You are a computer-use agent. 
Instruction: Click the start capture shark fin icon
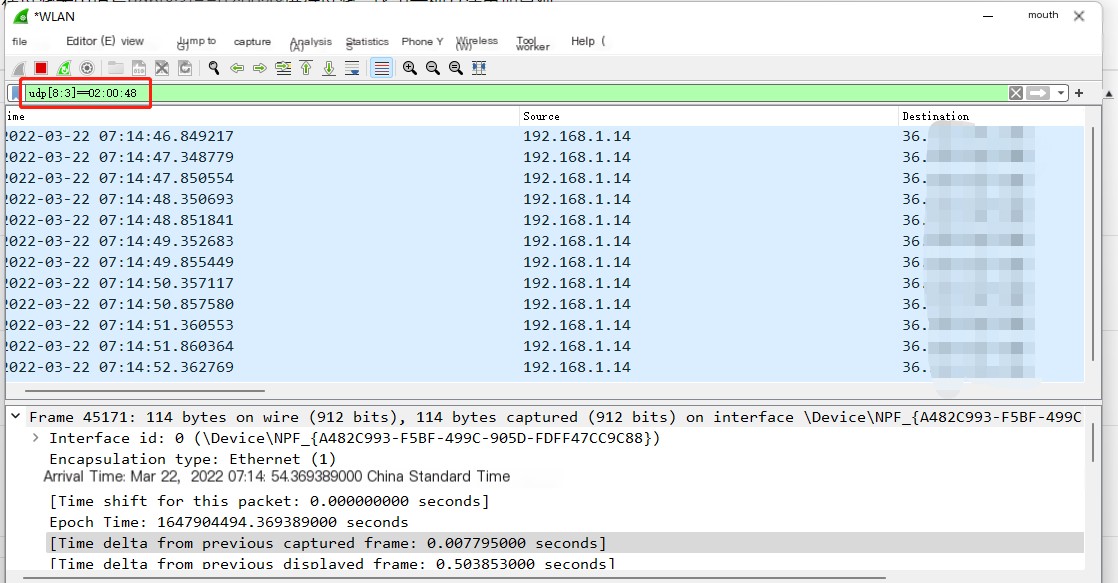click(19, 68)
